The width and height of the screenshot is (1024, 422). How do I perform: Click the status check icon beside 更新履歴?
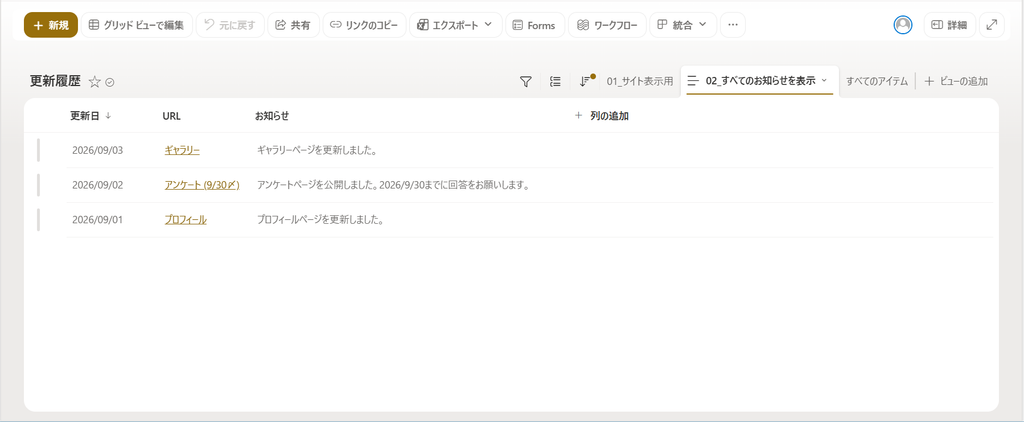pos(110,82)
